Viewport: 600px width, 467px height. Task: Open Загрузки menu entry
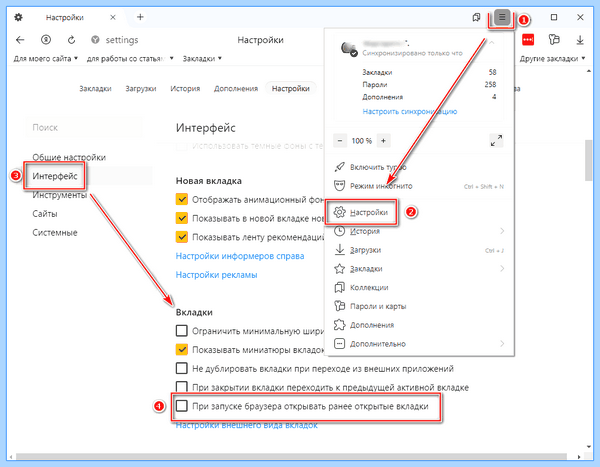[x=419, y=250]
